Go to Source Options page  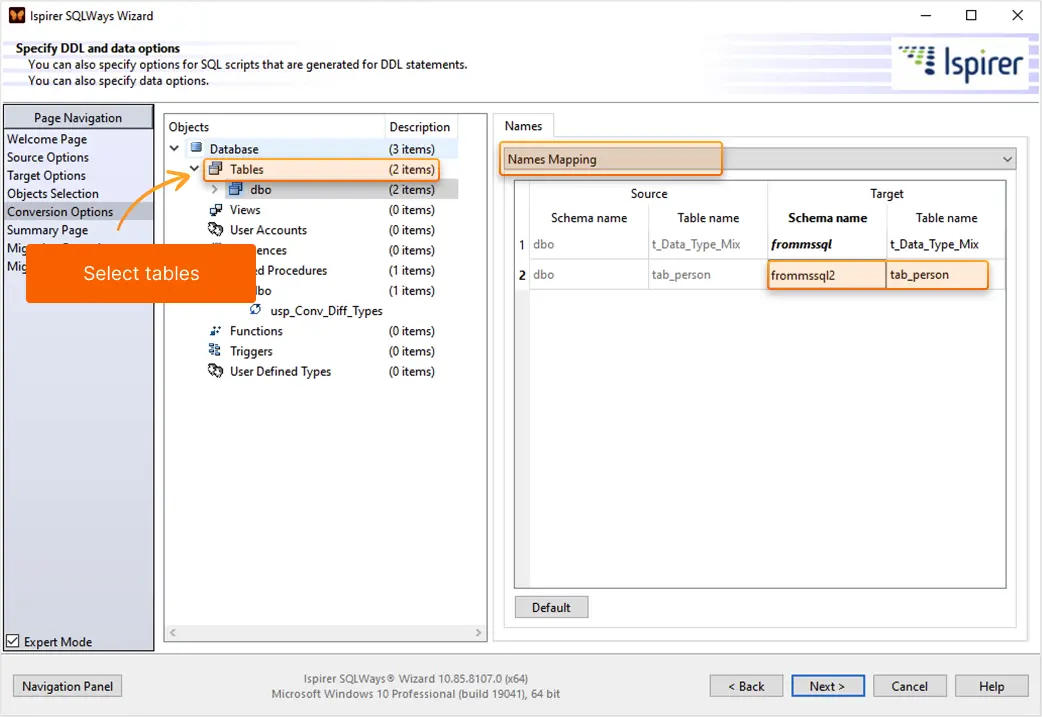point(48,157)
